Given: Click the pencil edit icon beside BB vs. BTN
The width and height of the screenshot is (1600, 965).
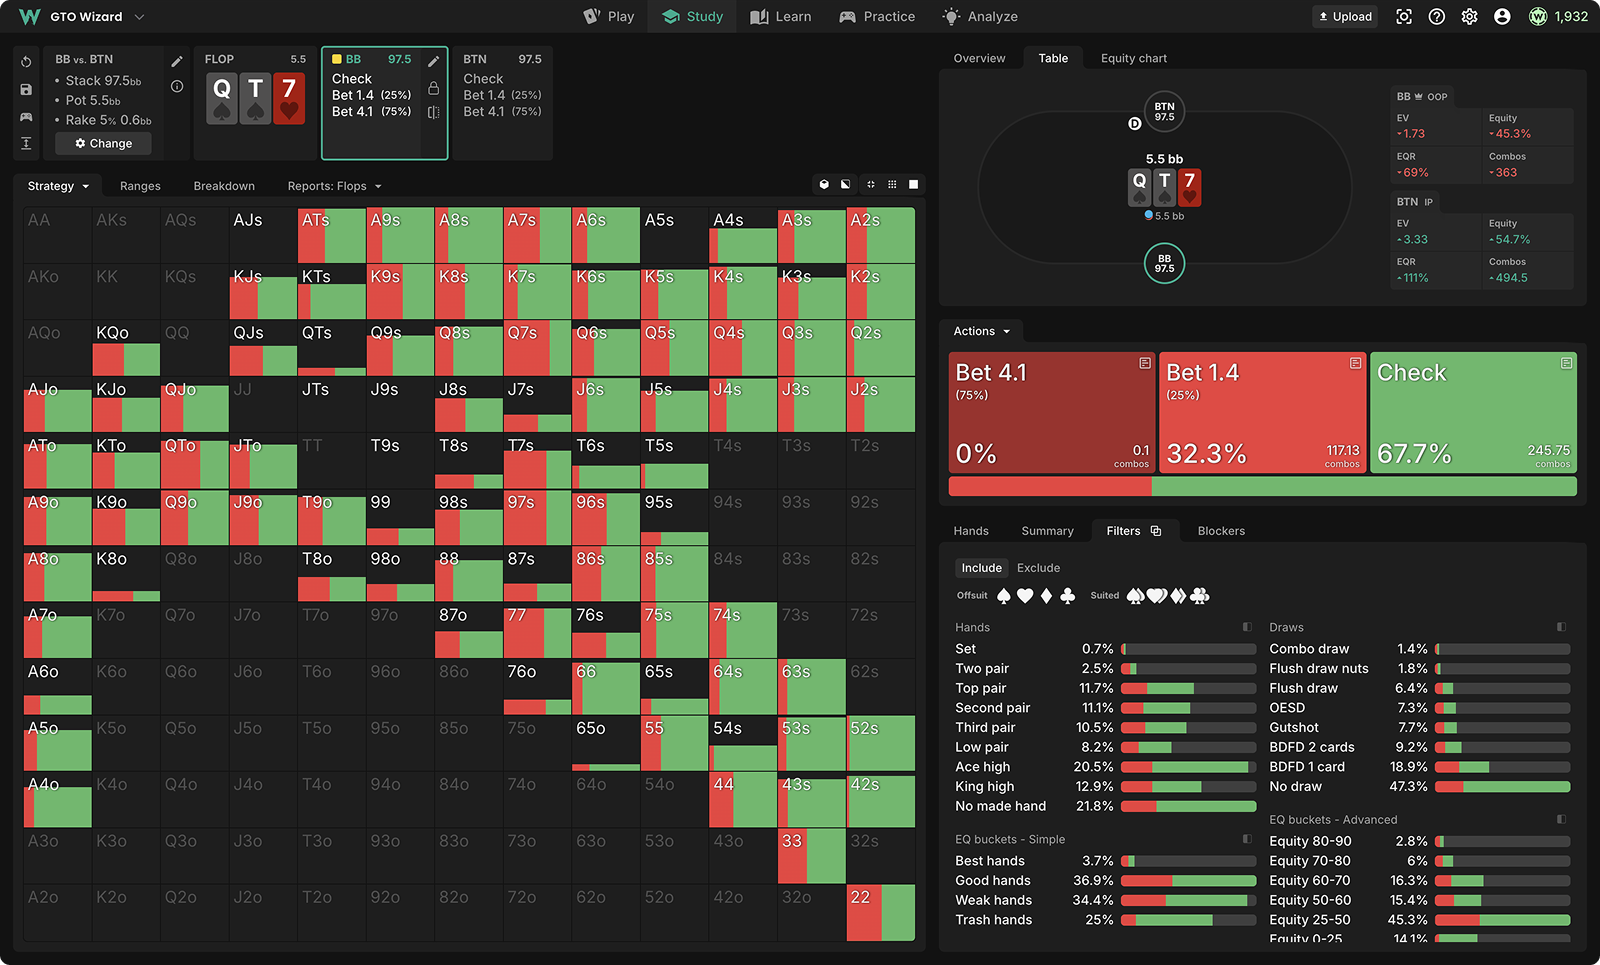Looking at the screenshot, I should [177, 61].
